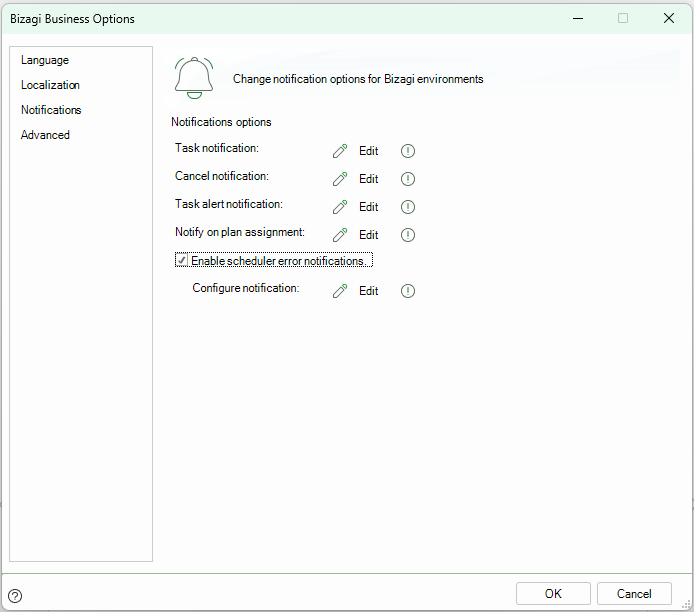Open the Advanced options section
The width and height of the screenshot is (694, 612).
(45, 135)
